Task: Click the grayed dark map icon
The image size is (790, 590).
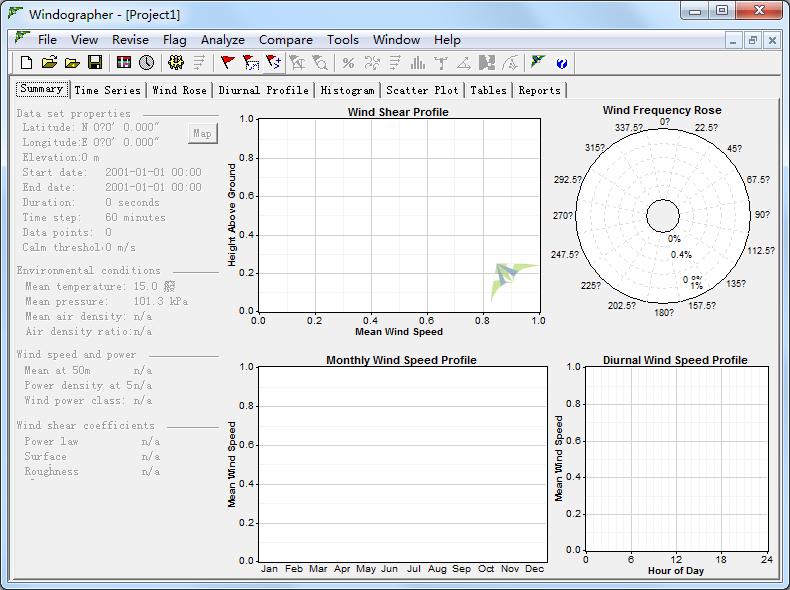Action: [487, 62]
